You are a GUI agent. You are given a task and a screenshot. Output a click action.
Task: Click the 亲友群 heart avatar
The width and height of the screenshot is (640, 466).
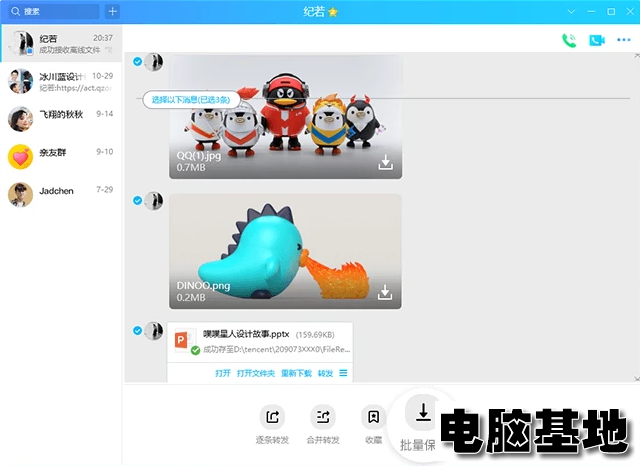coord(20,157)
